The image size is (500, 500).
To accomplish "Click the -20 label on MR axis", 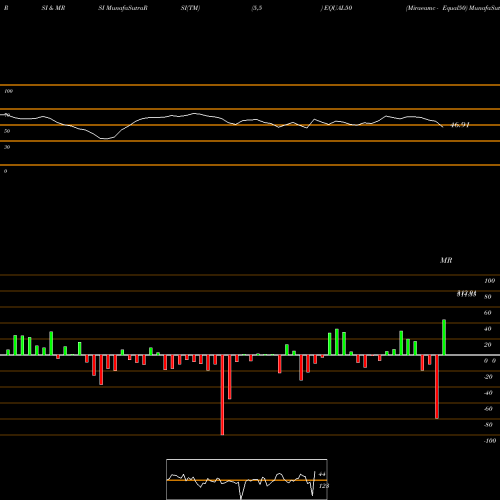I will (488, 377).
